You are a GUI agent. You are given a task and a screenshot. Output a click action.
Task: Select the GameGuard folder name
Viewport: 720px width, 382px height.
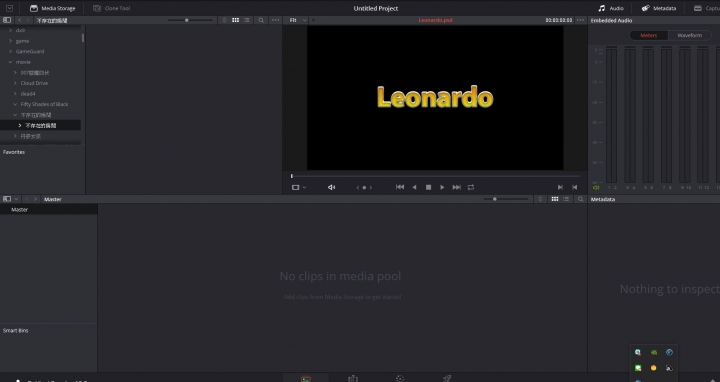30,51
